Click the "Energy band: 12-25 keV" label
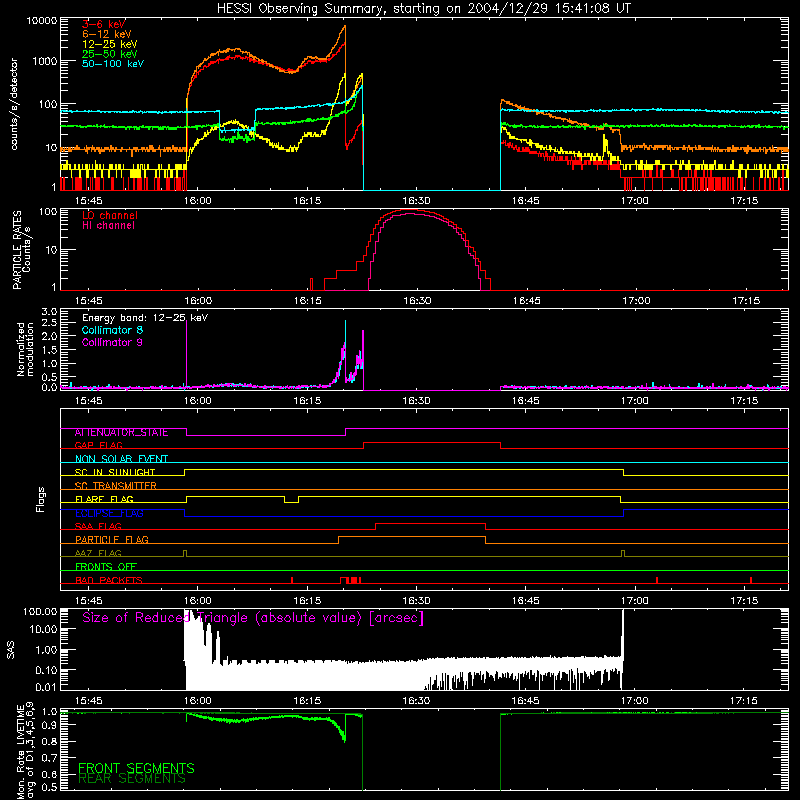 point(145,318)
